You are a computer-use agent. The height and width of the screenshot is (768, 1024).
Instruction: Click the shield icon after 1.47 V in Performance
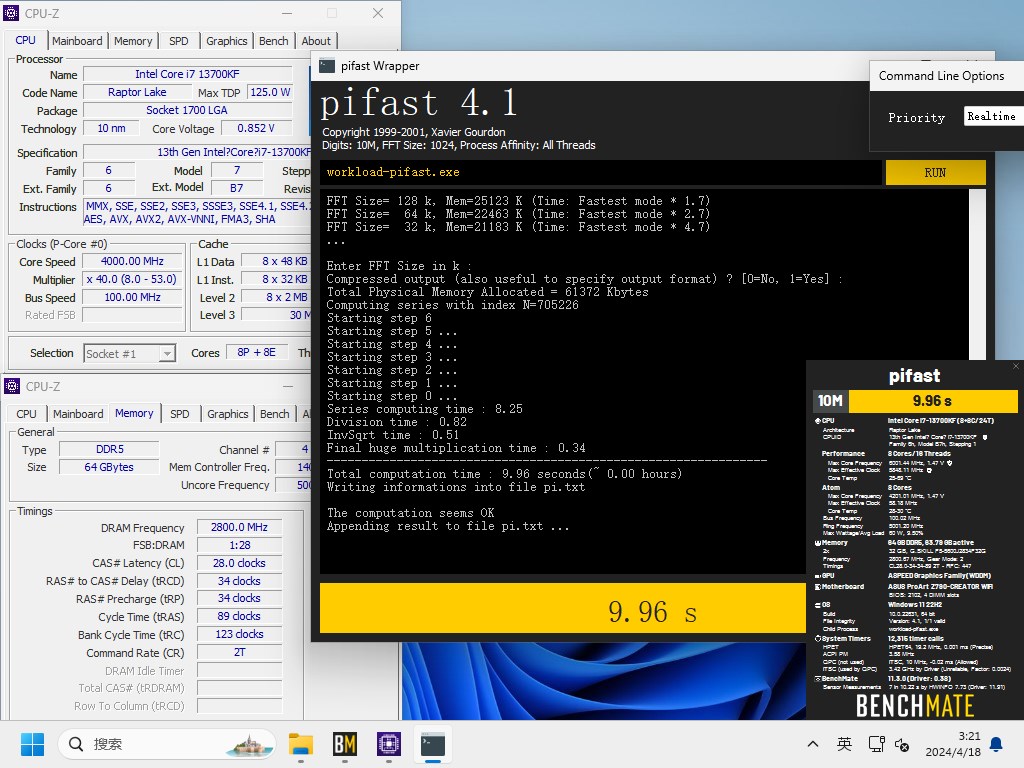pos(950,463)
